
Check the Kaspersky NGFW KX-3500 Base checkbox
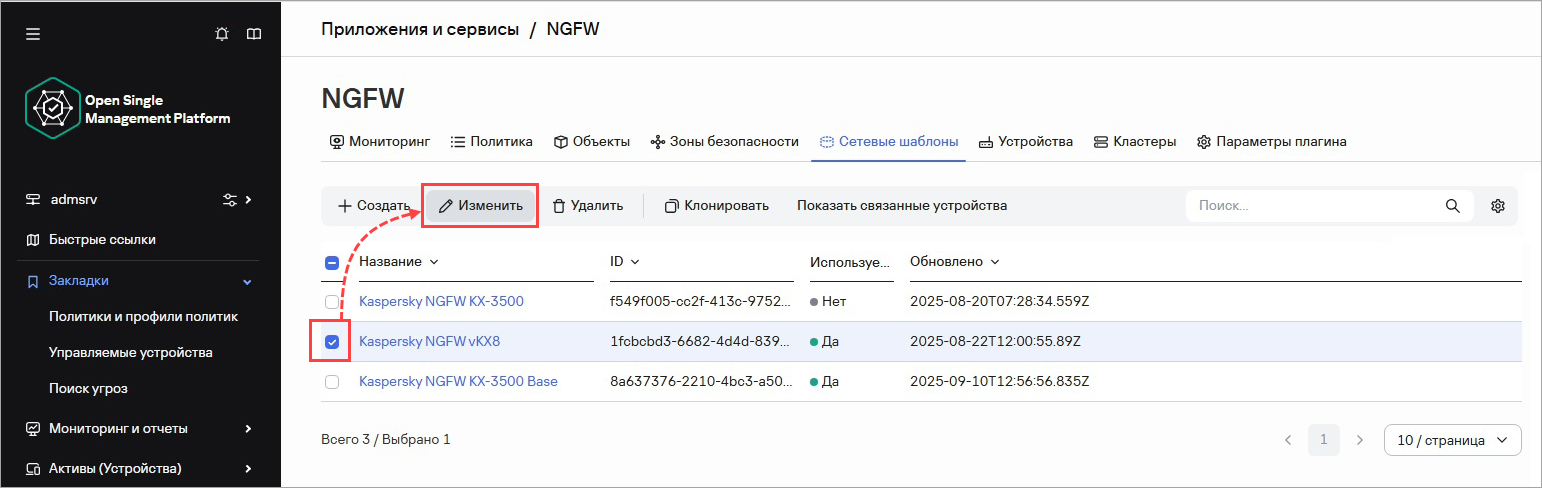tap(333, 382)
